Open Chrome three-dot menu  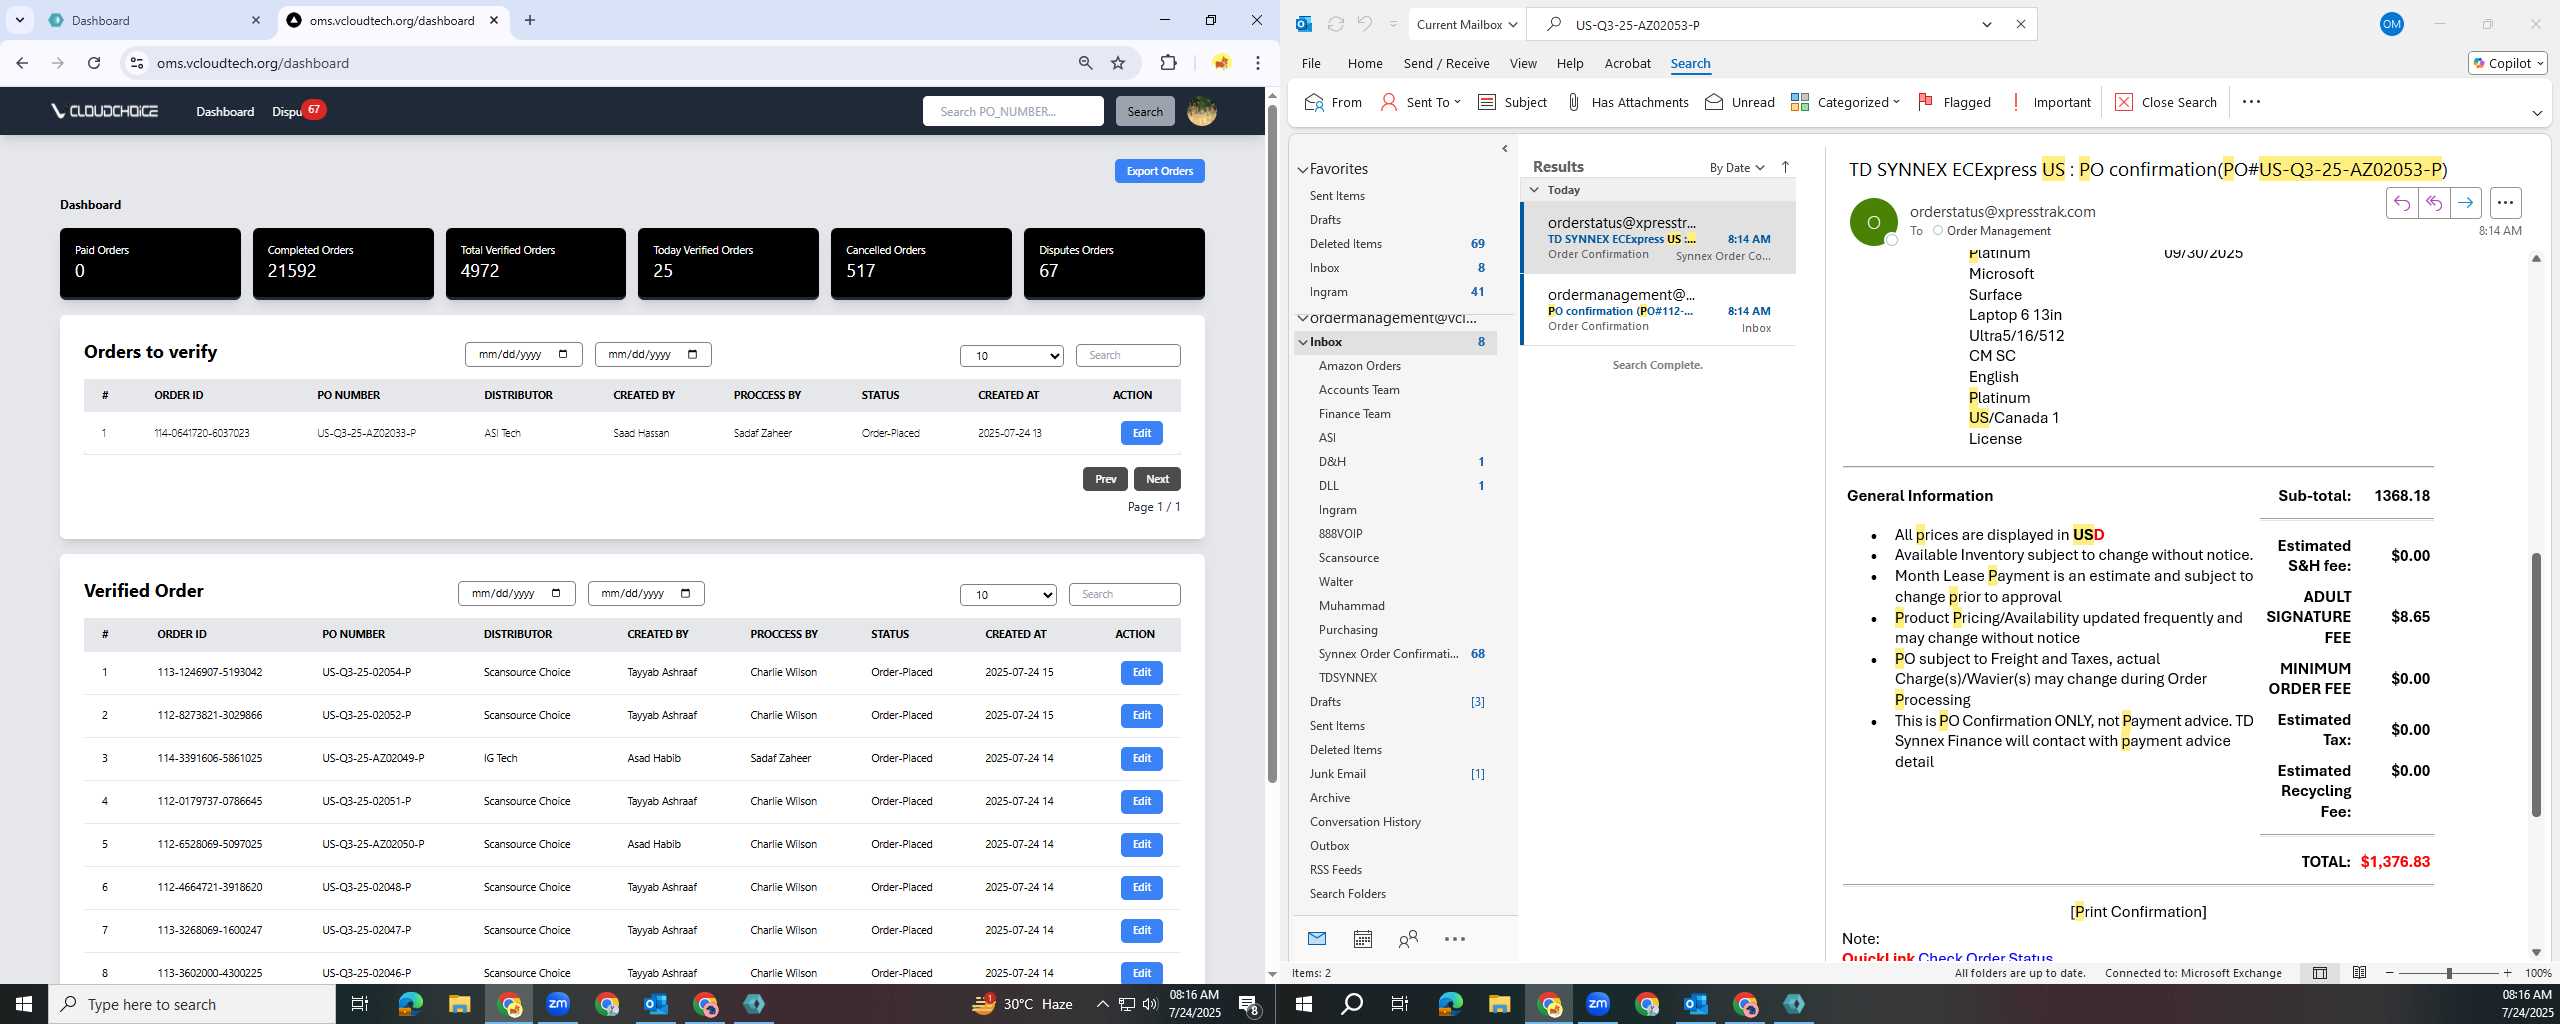pos(1258,63)
